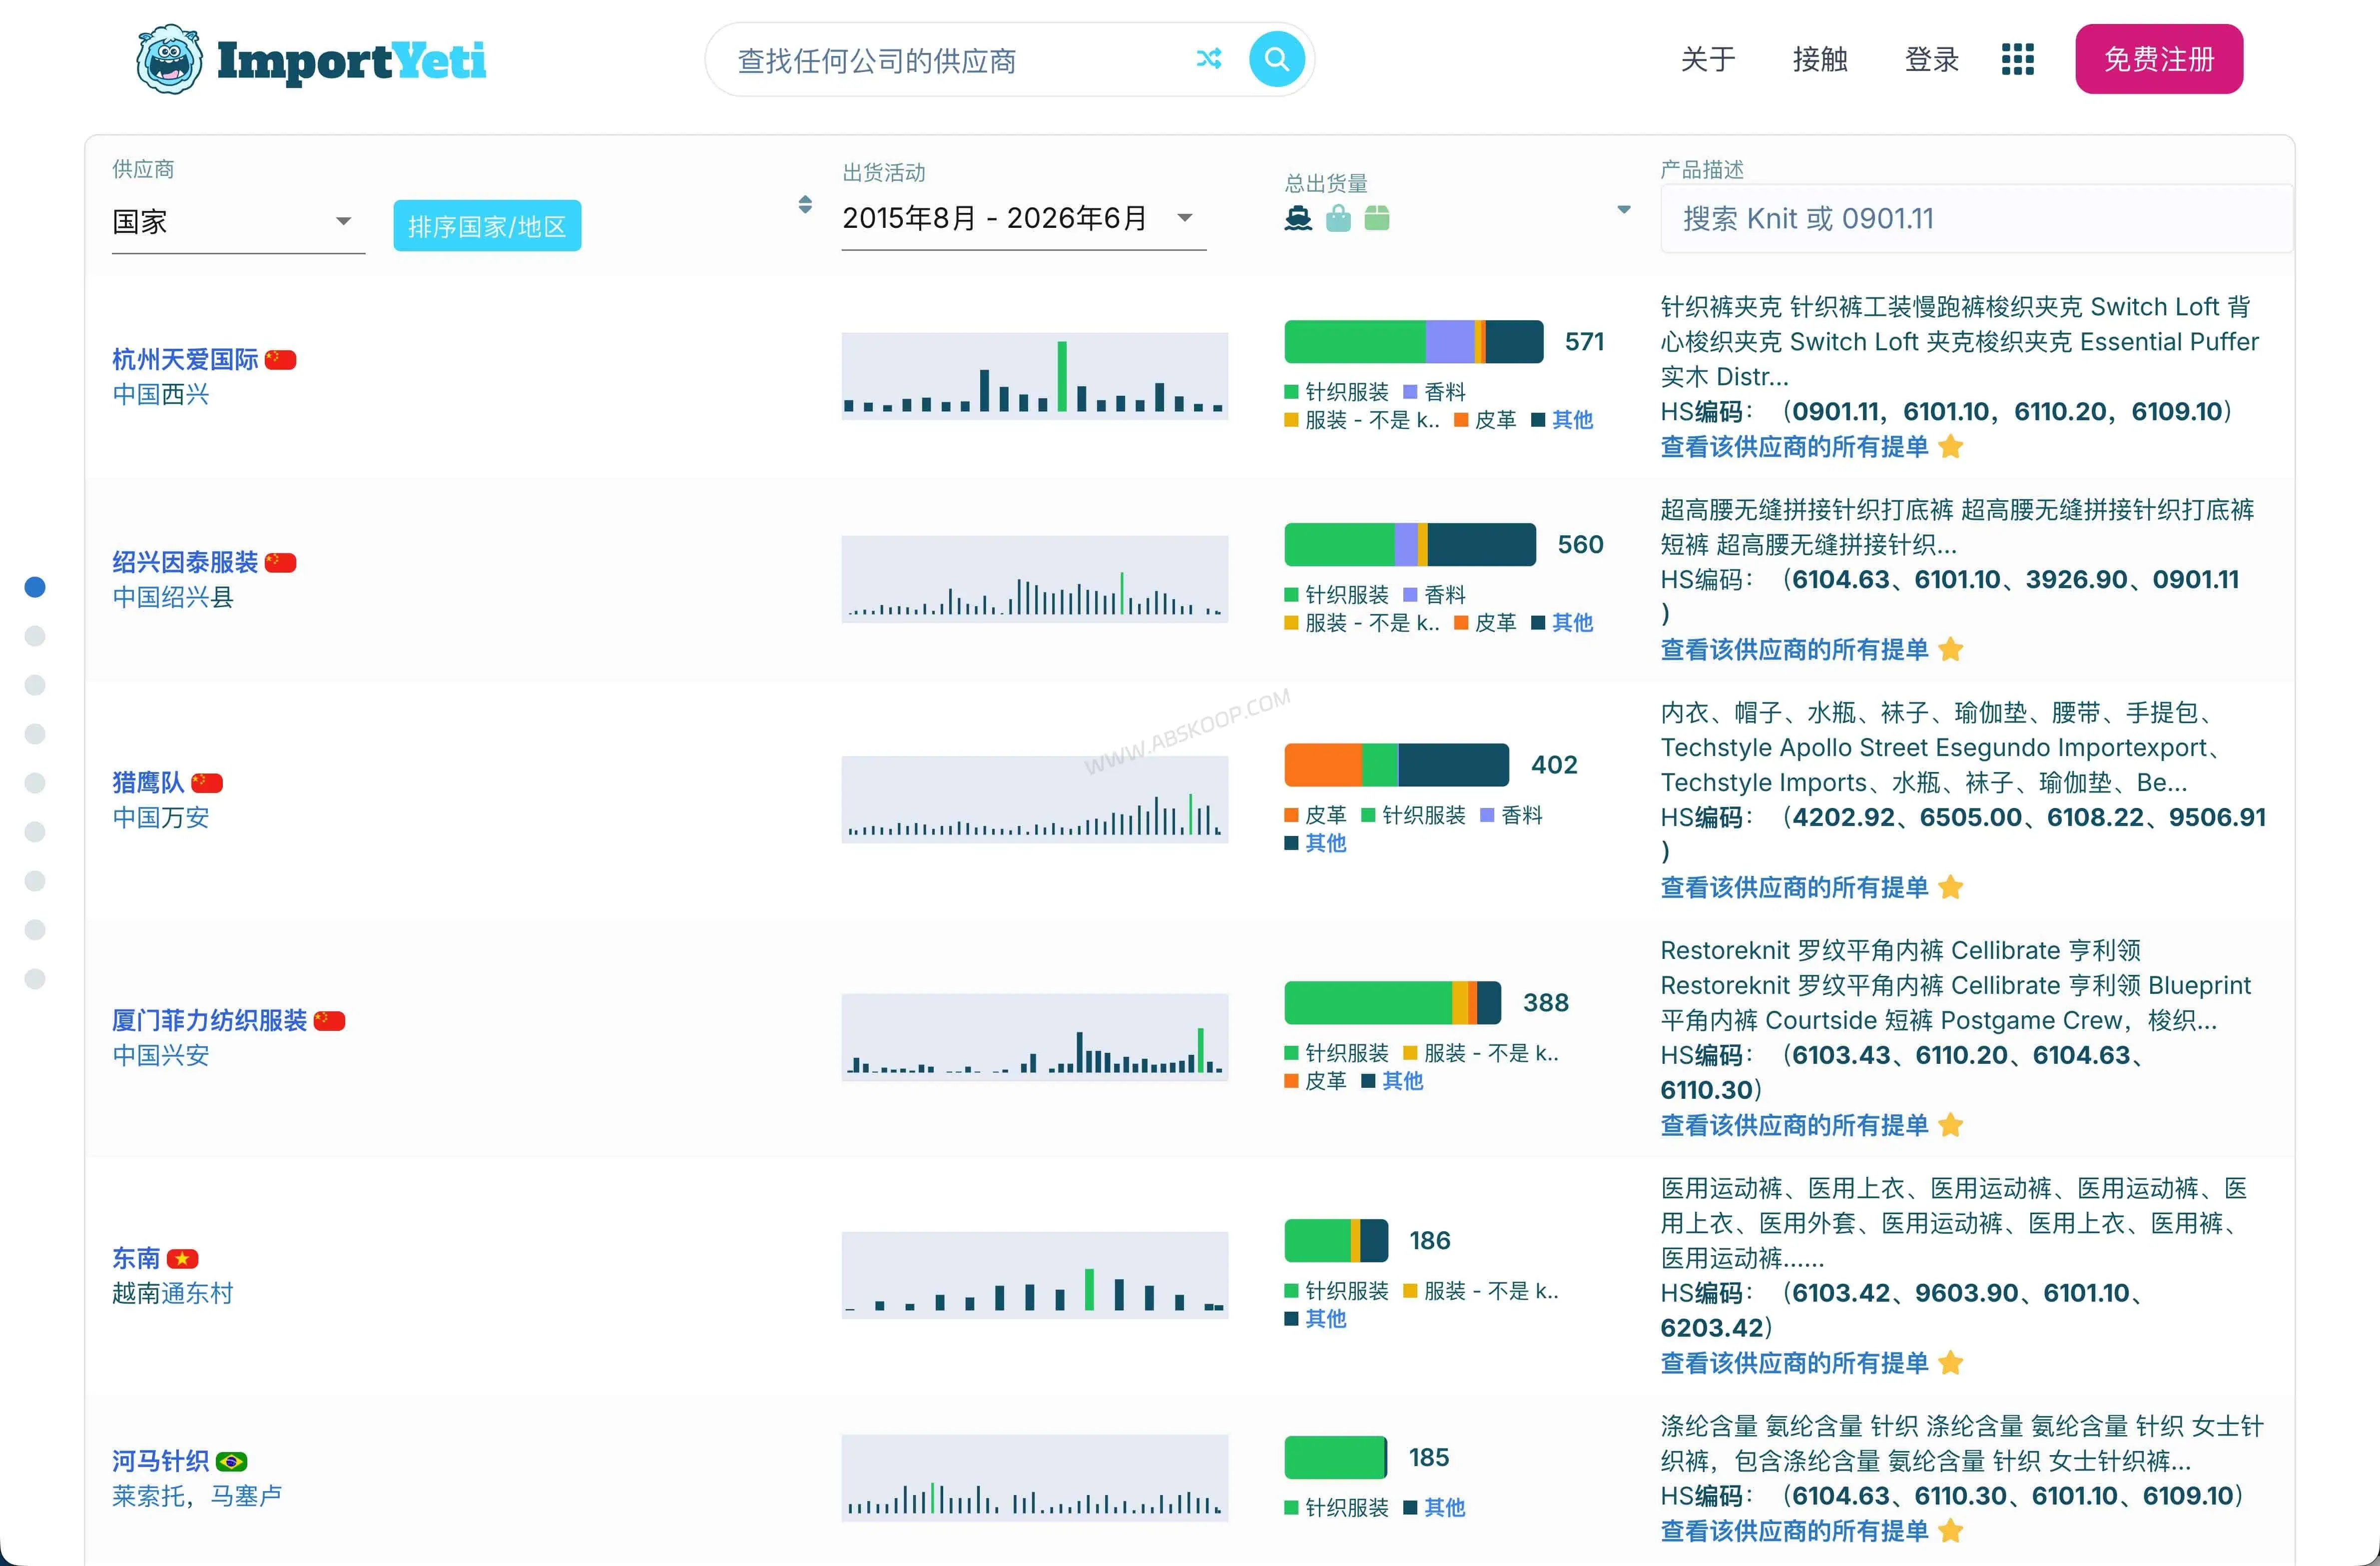Viewport: 2380px width, 1566px height.
Task: Click the Vietnam flag next to 东南
Action: pos(183,1259)
